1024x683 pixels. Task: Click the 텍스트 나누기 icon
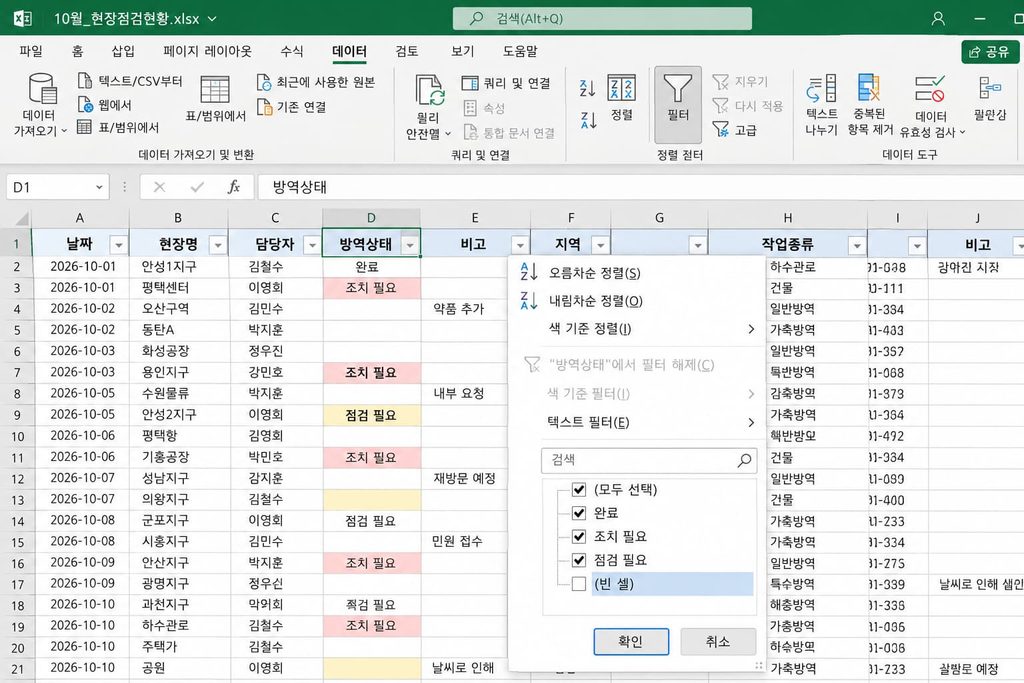click(821, 88)
